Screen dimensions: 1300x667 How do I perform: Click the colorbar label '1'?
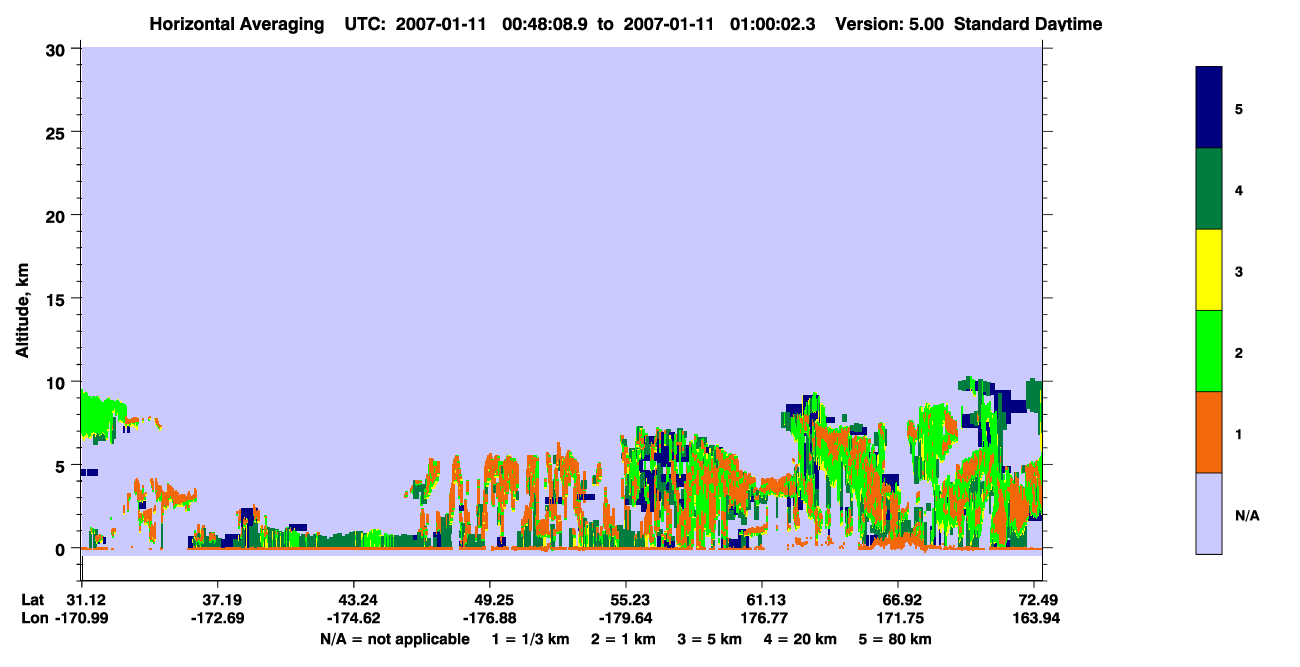[1239, 434]
